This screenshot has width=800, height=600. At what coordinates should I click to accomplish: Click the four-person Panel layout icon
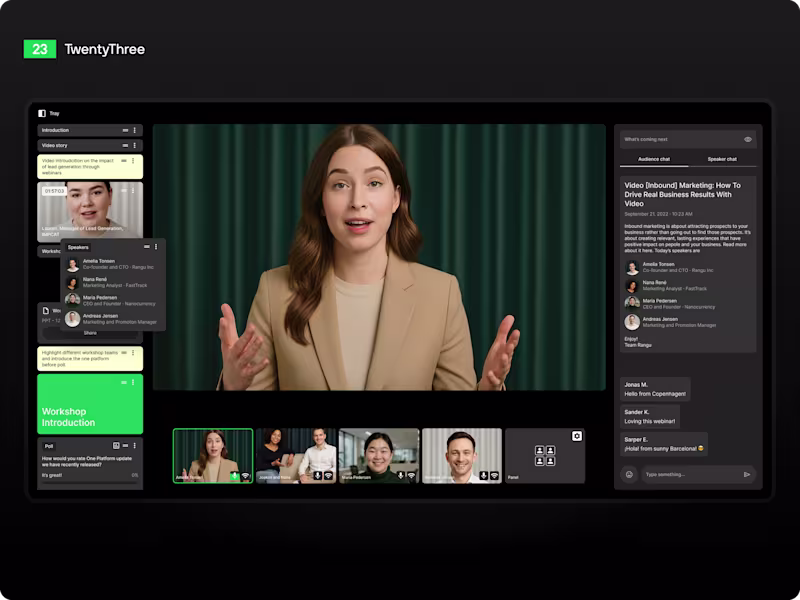(545, 456)
